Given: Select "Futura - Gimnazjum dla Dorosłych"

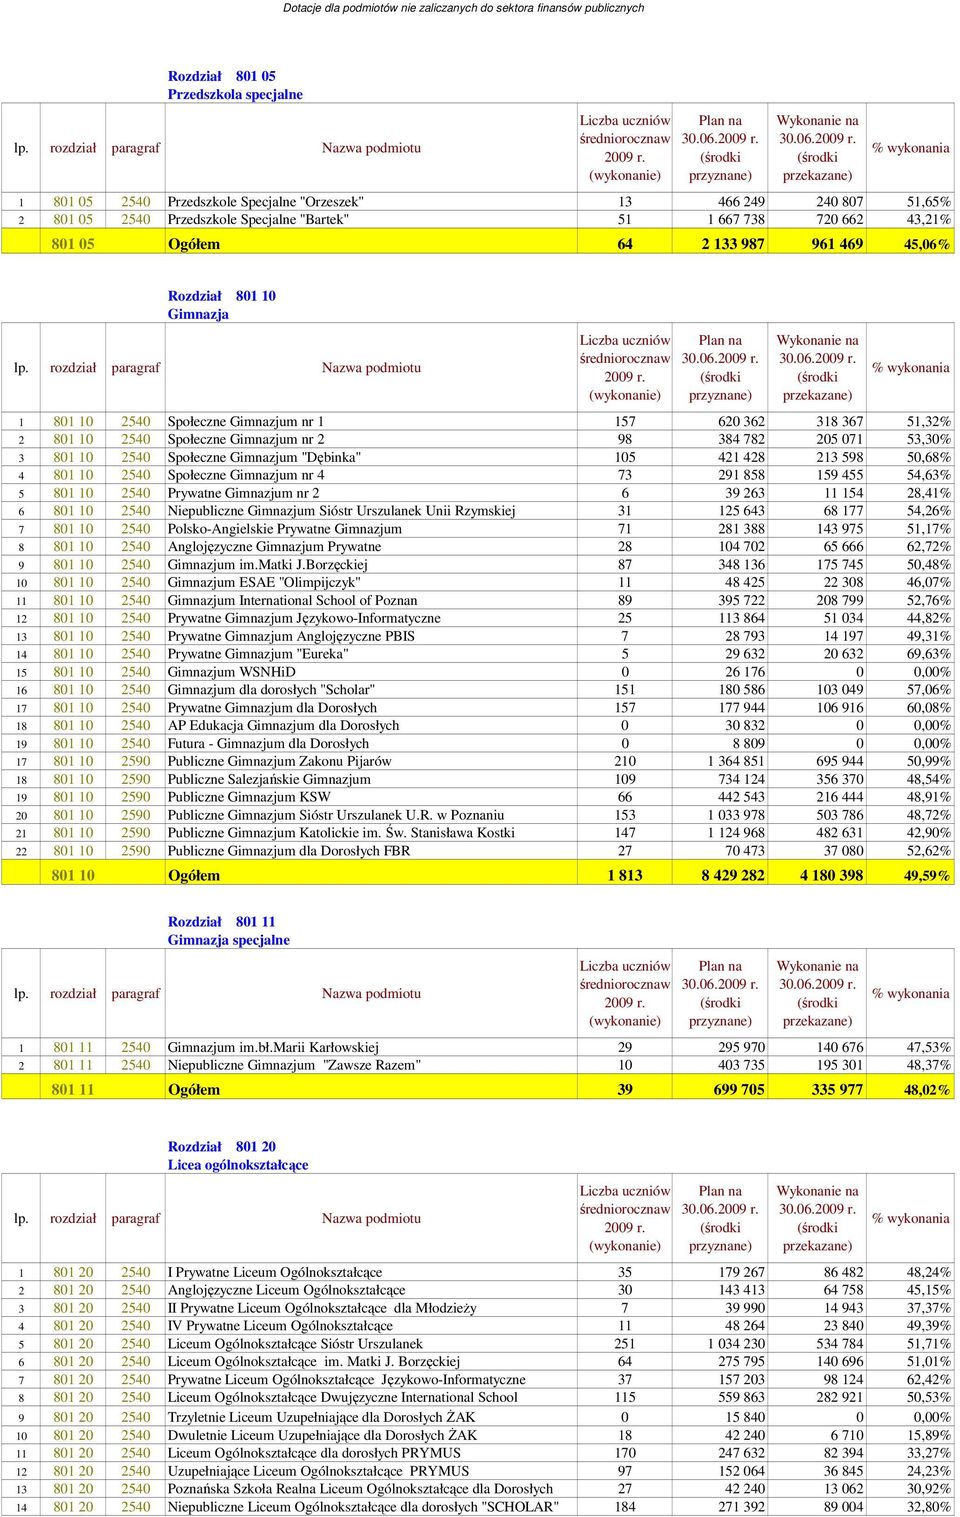Looking at the screenshot, I should pyautogui.click(x=269, y=746).
